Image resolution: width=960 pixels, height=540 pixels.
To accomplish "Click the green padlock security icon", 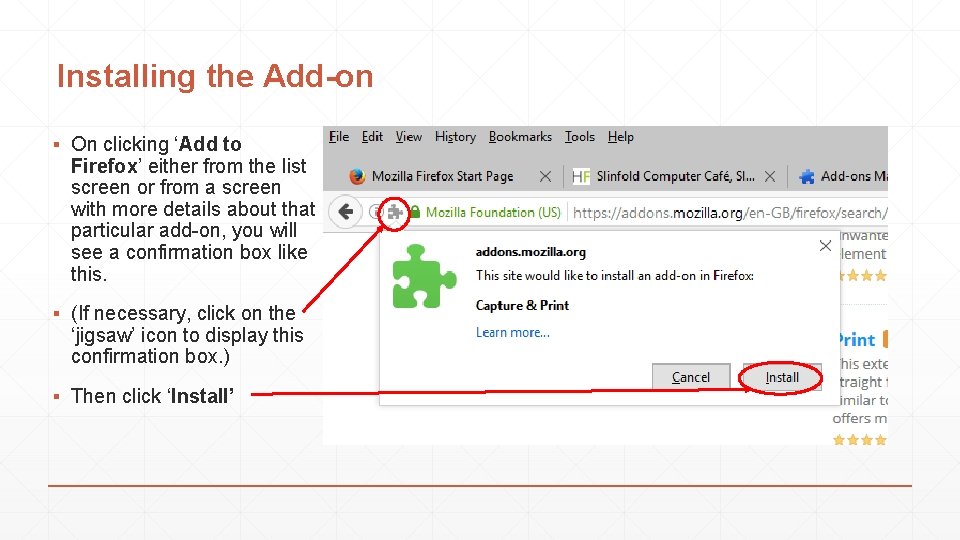I will click(x=415, y=212).
